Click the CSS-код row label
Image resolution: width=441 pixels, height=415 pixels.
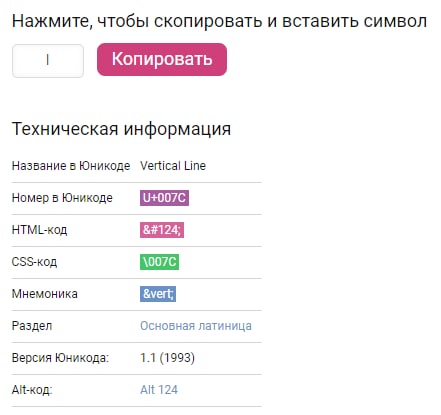point(35,262)
